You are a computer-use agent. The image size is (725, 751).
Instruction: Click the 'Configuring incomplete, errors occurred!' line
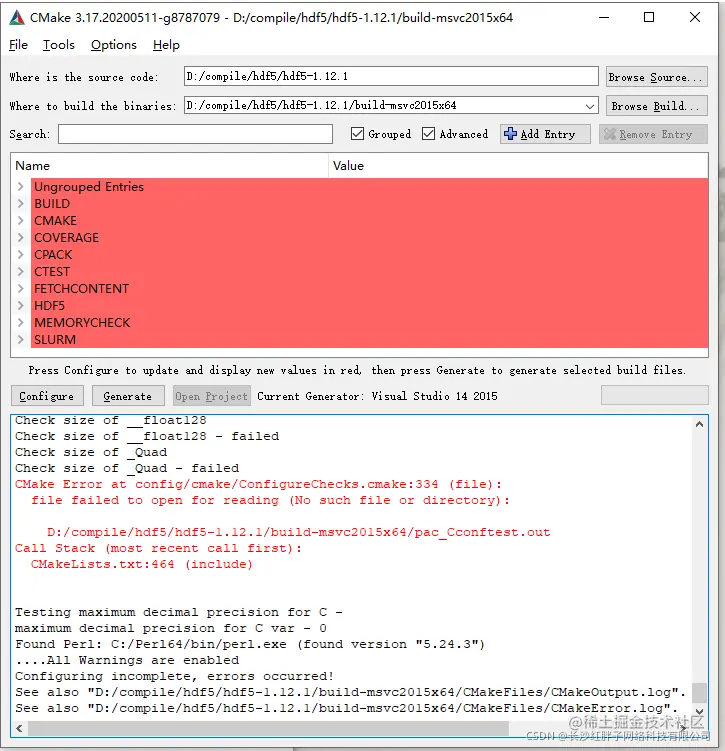tap(174, 676)
